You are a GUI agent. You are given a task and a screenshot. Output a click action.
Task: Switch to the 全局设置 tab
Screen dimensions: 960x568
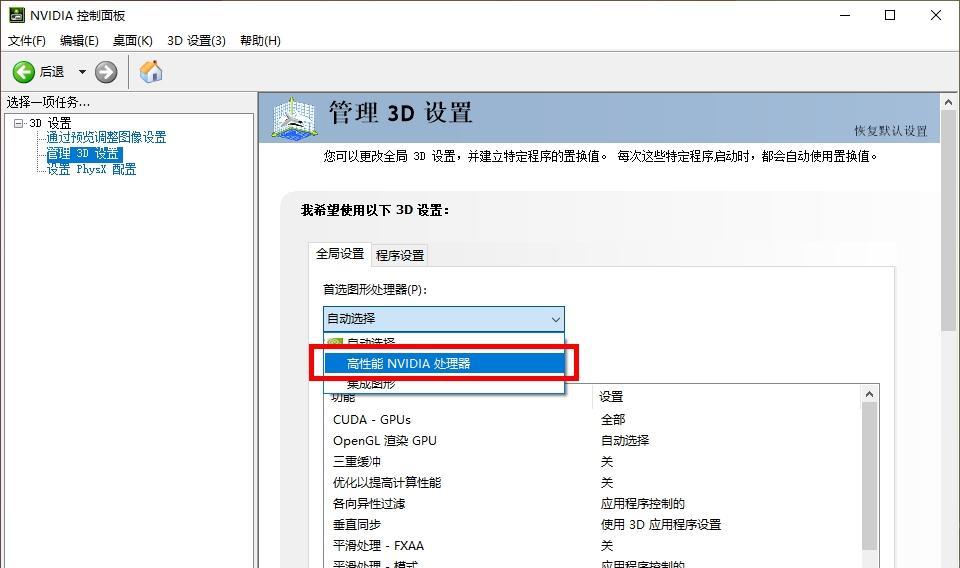[340, 253]
